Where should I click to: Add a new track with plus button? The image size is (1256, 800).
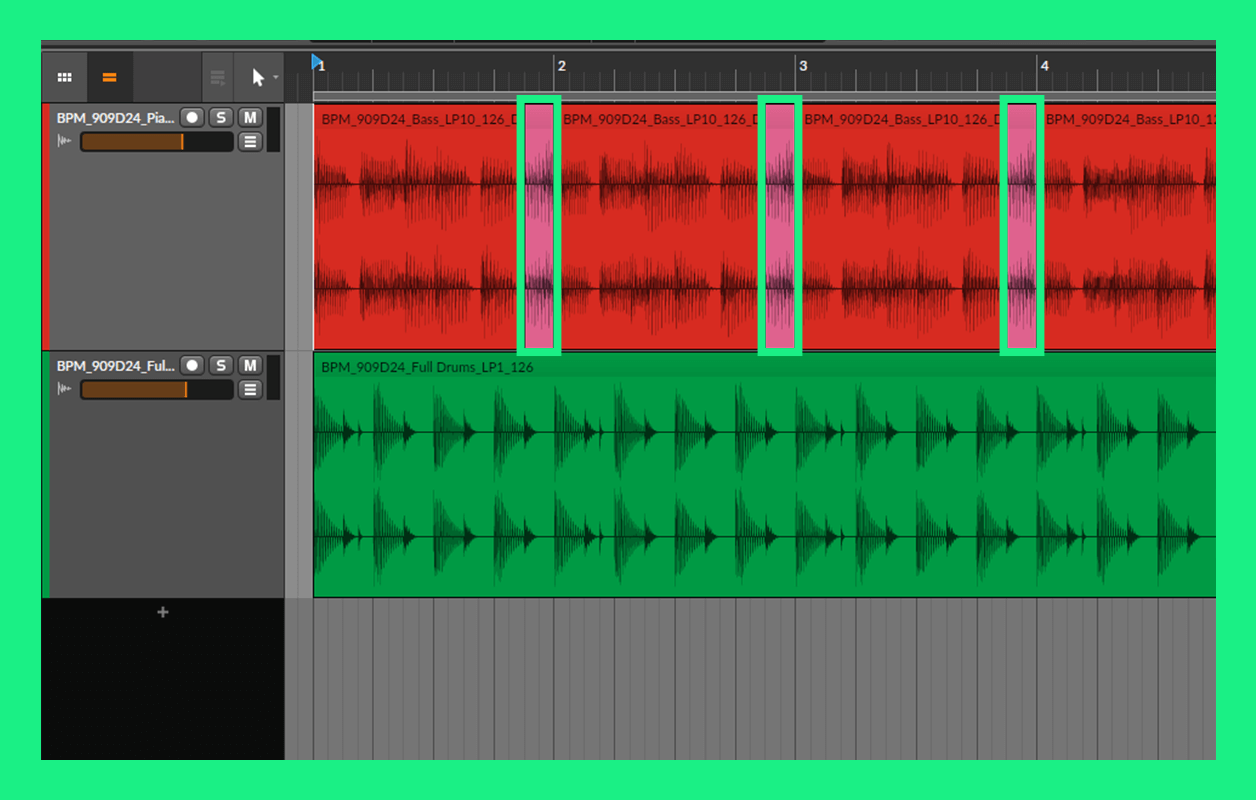pos(163,612)
